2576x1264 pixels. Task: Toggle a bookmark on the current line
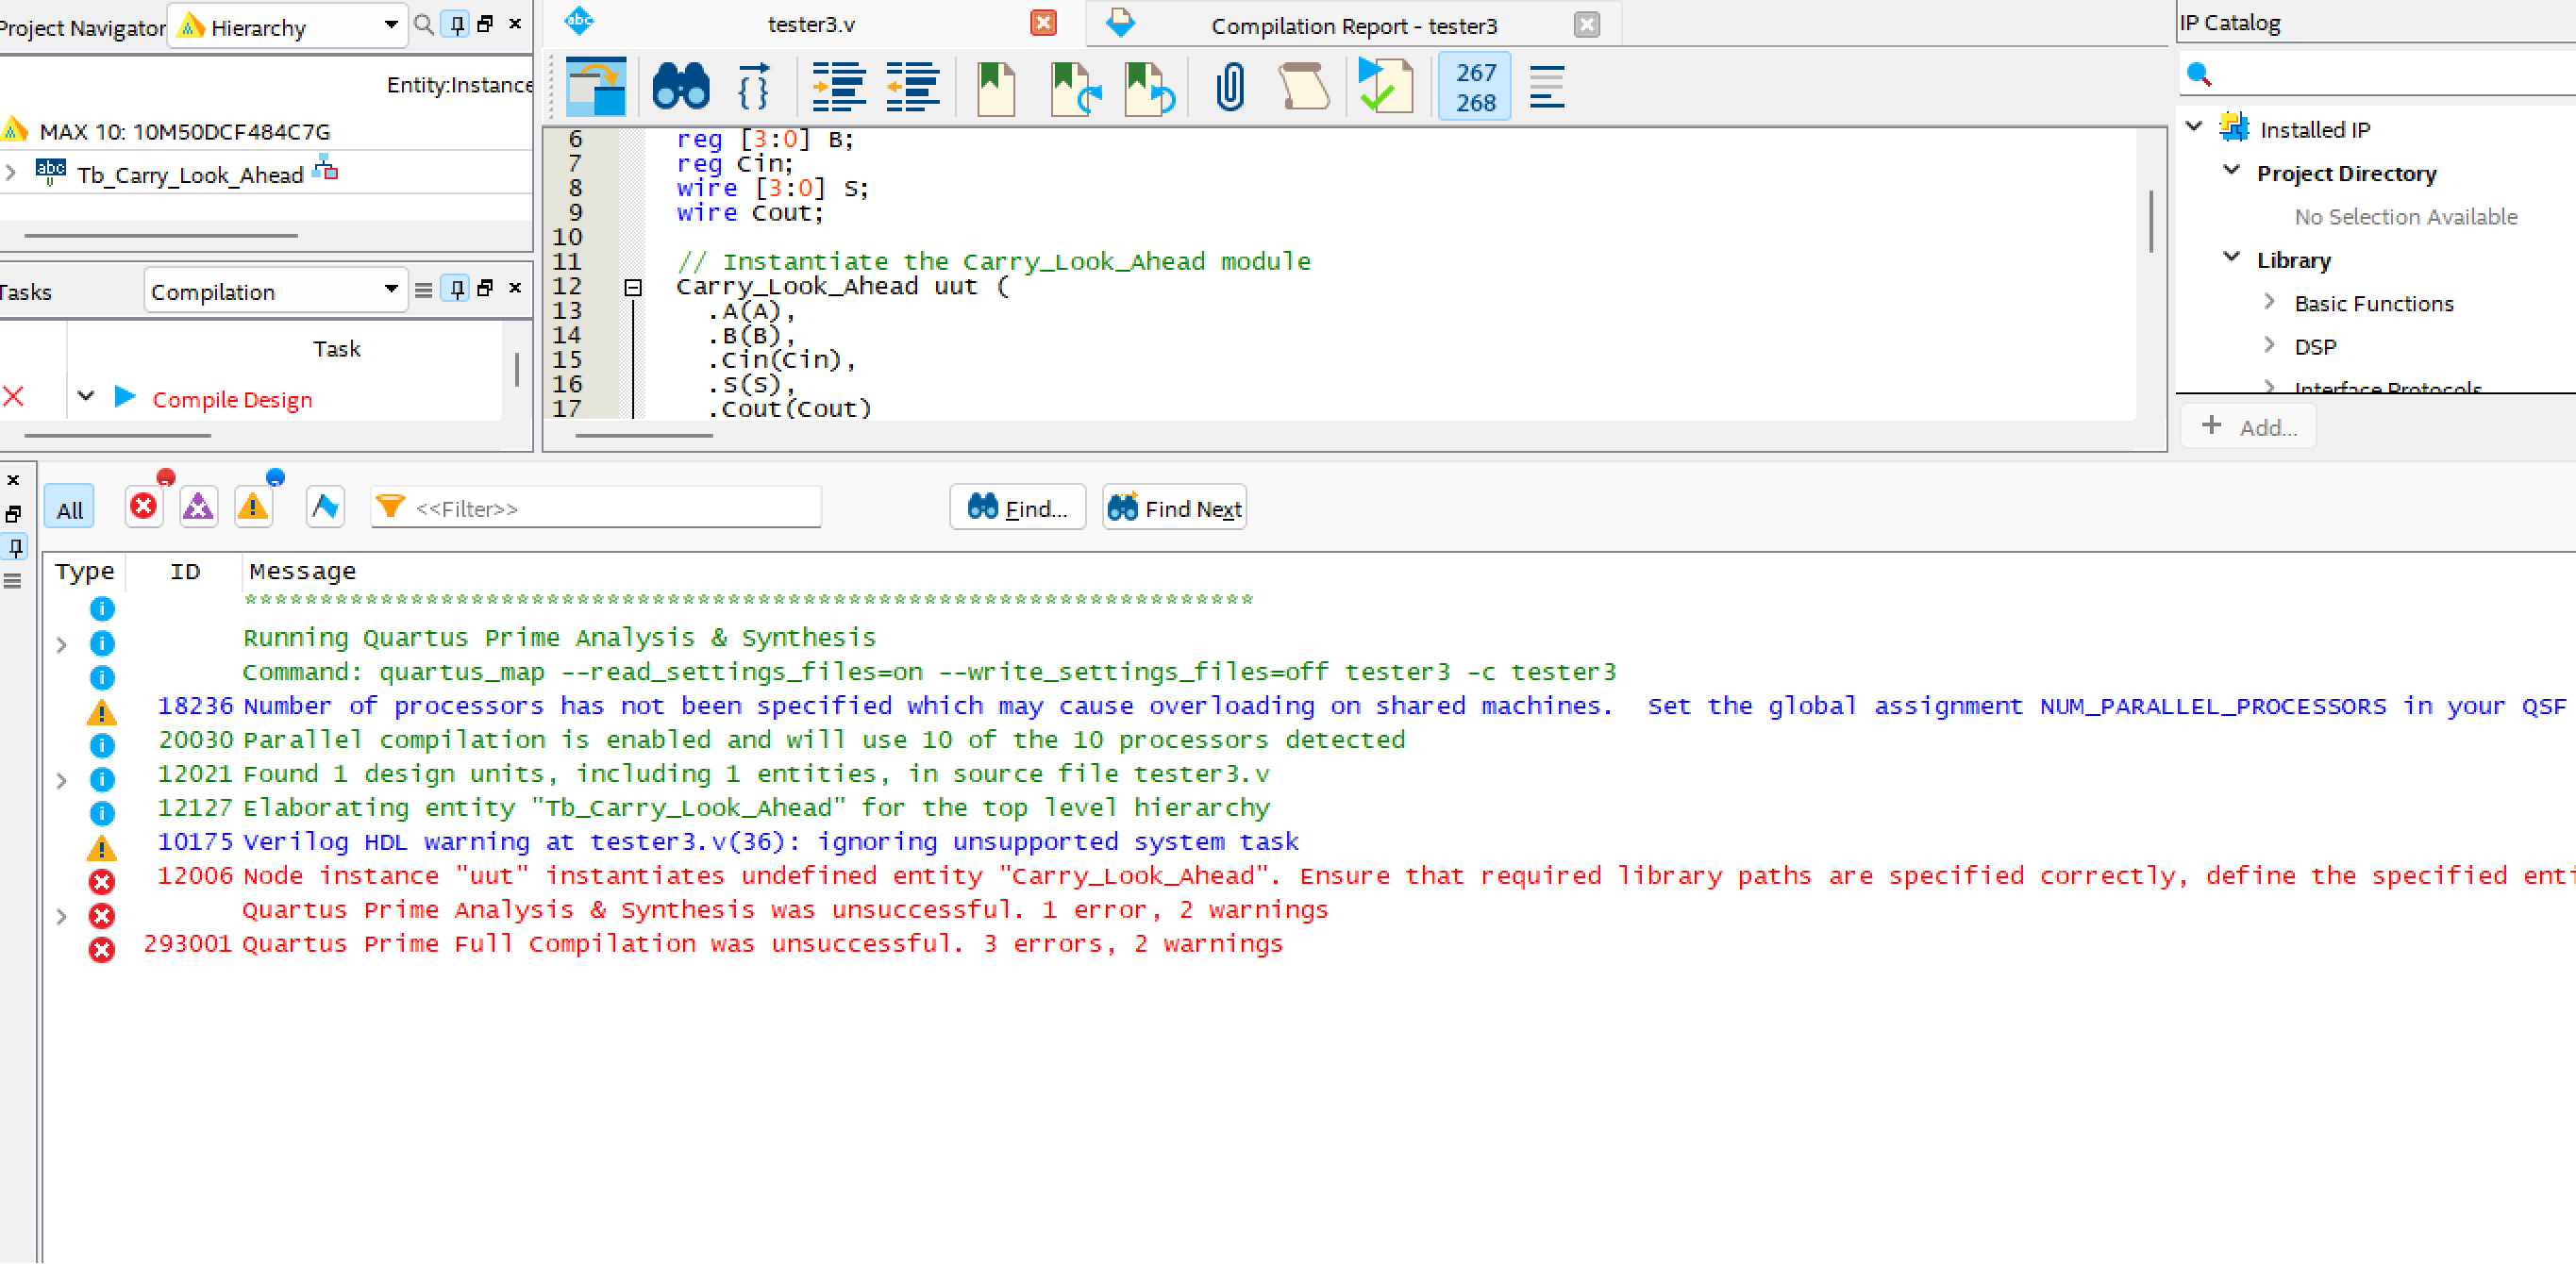pos(996,88)
